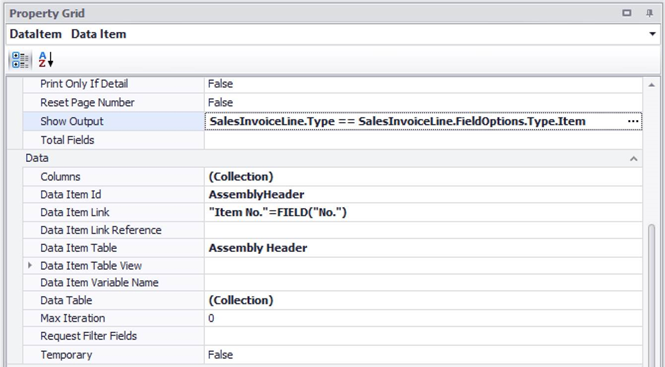This screenshot has width=665, height=367.
Task: Select the Print Only If Detail value
Action: pos(423,84)
